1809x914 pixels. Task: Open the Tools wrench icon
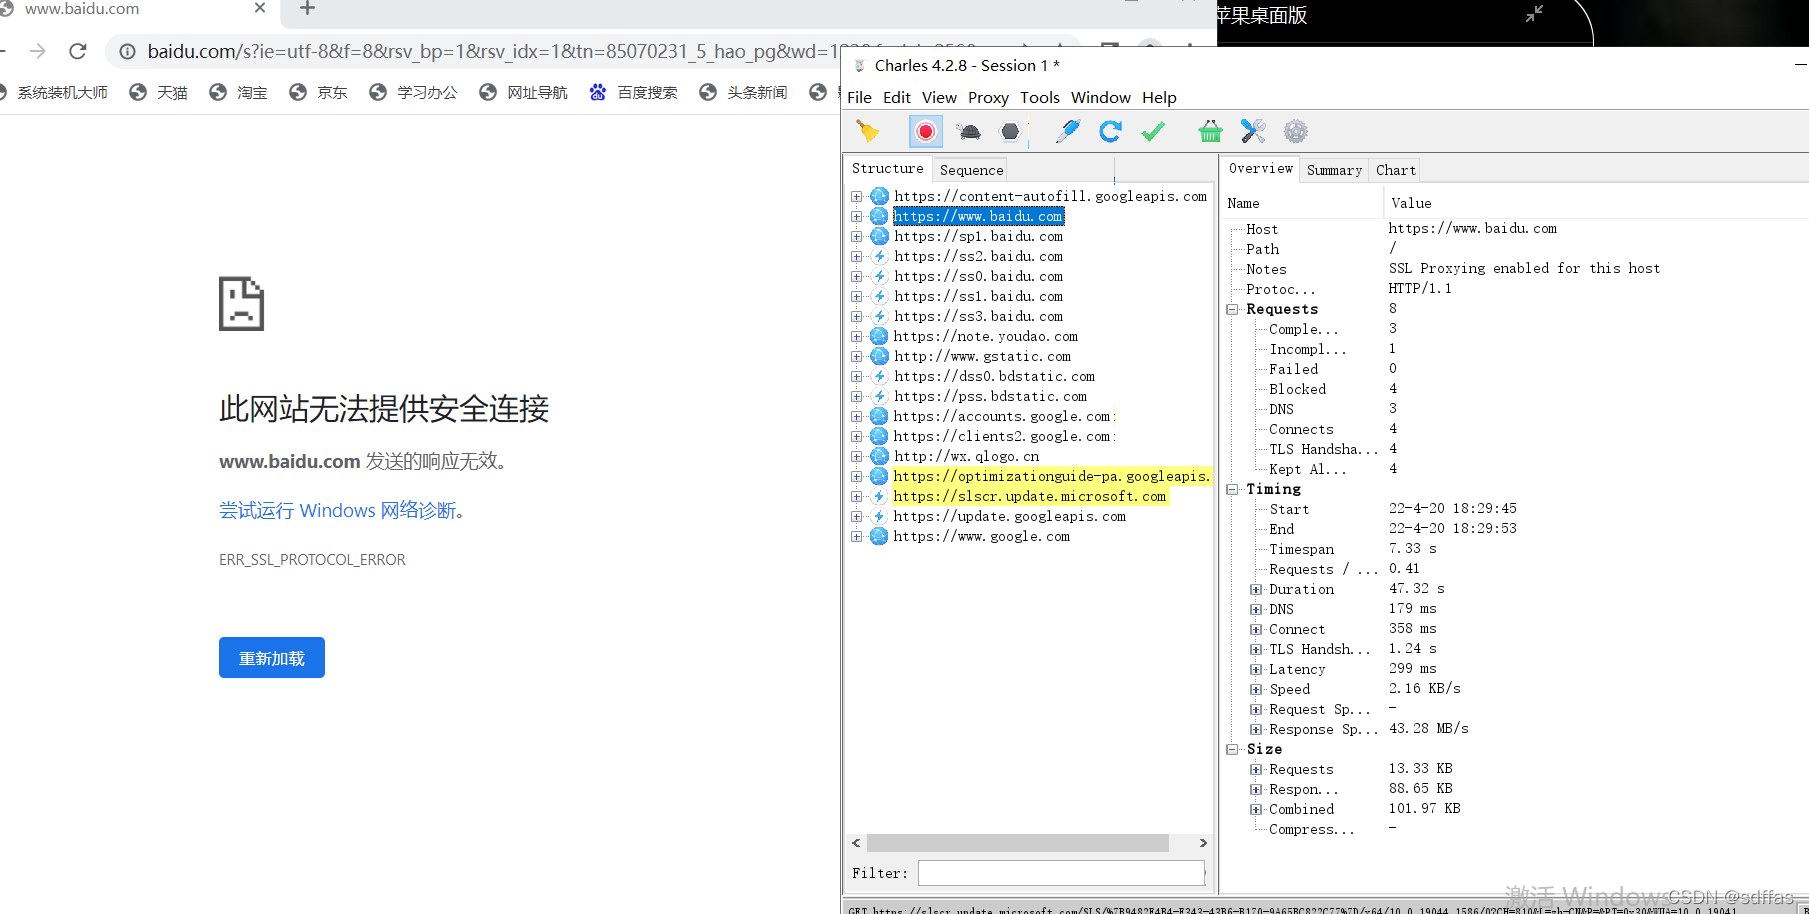[1253, 131]
